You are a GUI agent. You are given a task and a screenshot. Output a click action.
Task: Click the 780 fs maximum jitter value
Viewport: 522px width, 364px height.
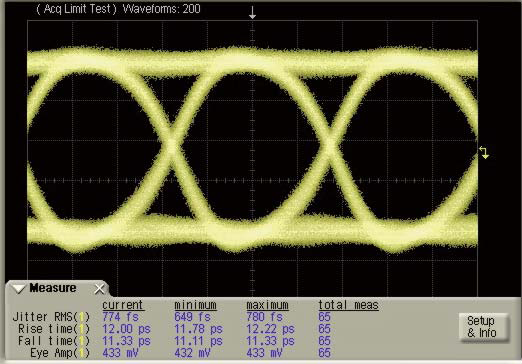pyautogui.click(x=264, y=317)
